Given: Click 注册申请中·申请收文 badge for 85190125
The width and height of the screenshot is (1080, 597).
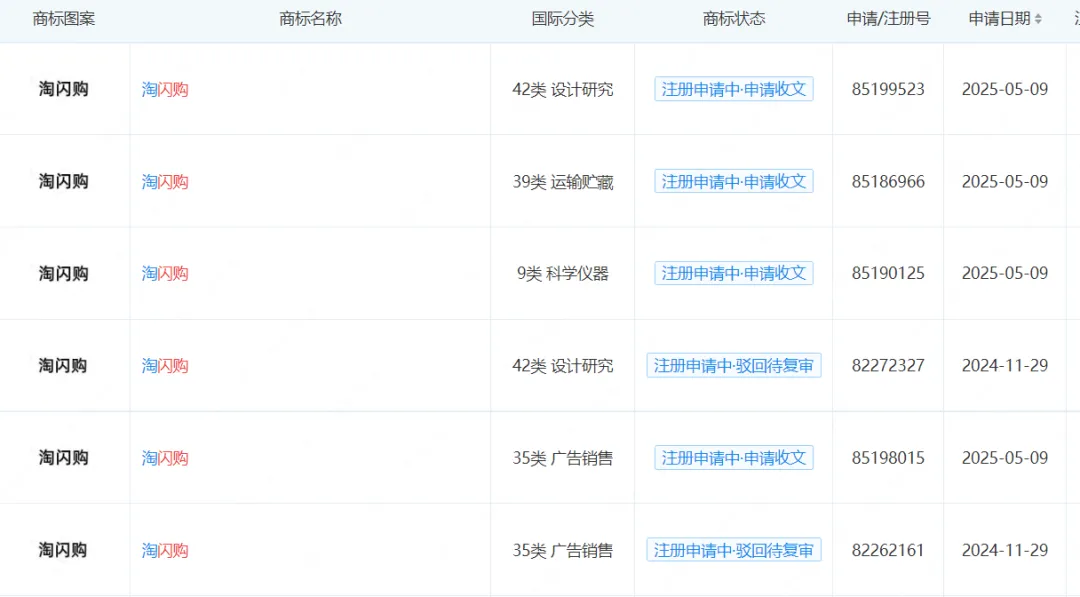Looking at the screenshot, I should [733, 273].
